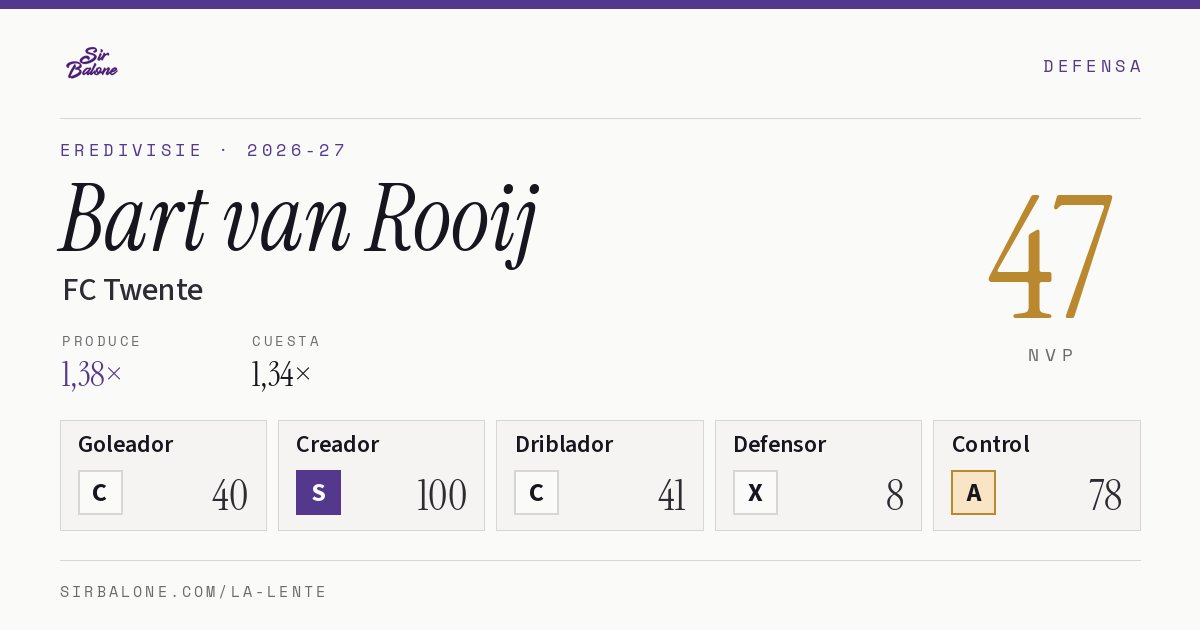
Task: Click the Creador score 100
Action: 441,495
